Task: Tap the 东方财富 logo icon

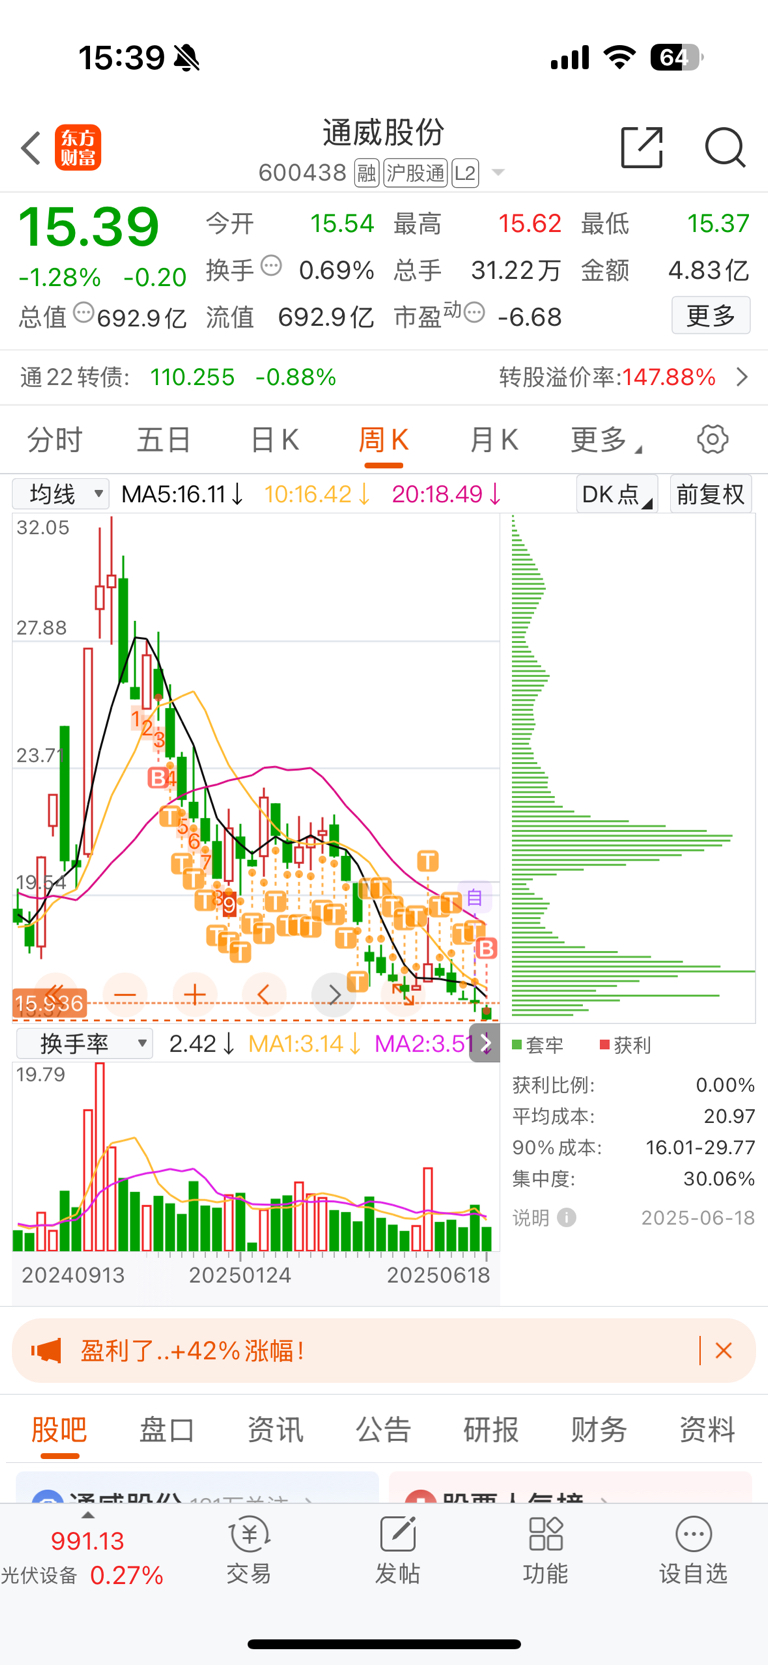Action: click(78, 148)
